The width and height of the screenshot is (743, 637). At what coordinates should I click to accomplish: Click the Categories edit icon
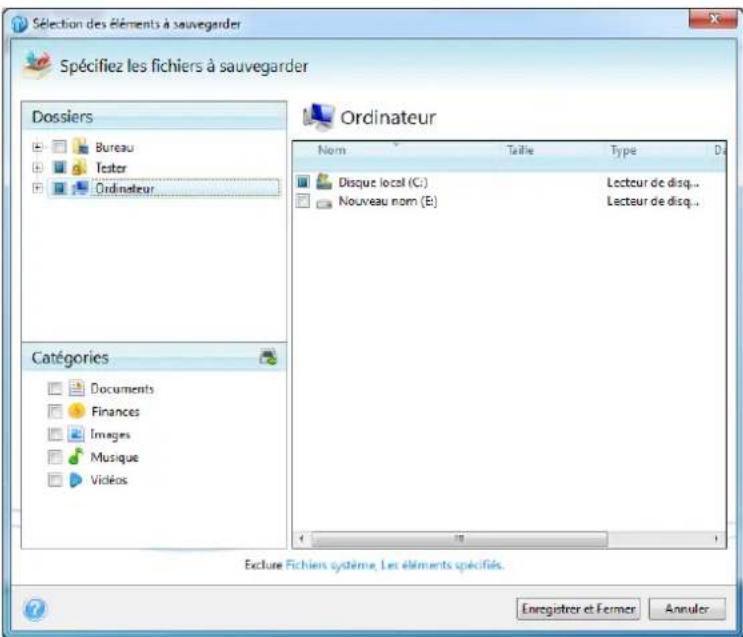tap(268, 357)
